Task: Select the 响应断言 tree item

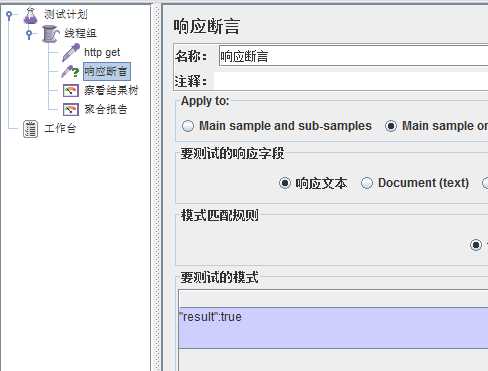Action: click(106, 71)
